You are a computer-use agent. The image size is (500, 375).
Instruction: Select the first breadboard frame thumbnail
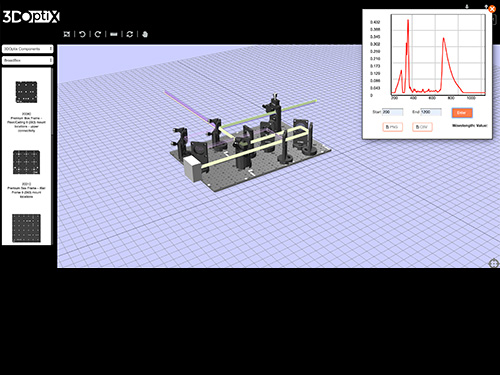click(x=26, y=92)
